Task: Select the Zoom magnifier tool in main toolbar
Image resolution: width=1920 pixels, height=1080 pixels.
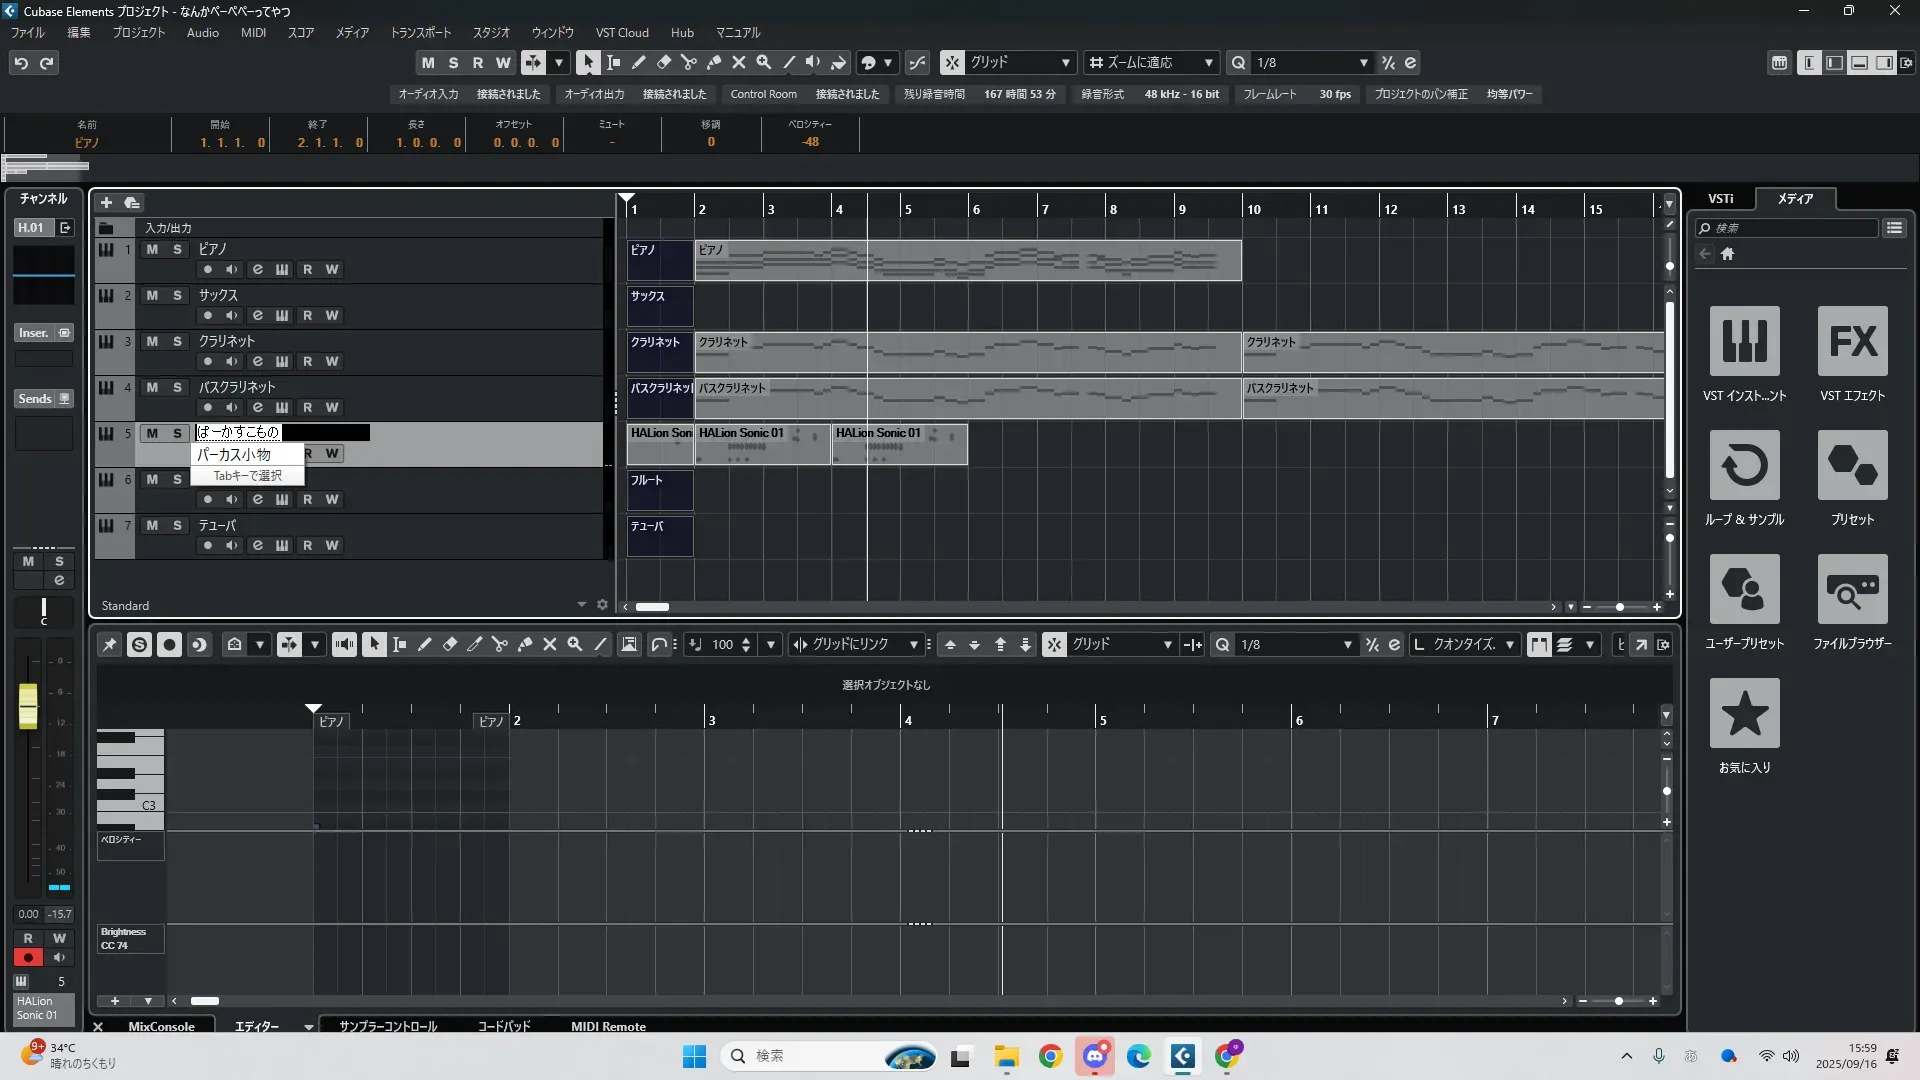Action: [x=764, y=62]
